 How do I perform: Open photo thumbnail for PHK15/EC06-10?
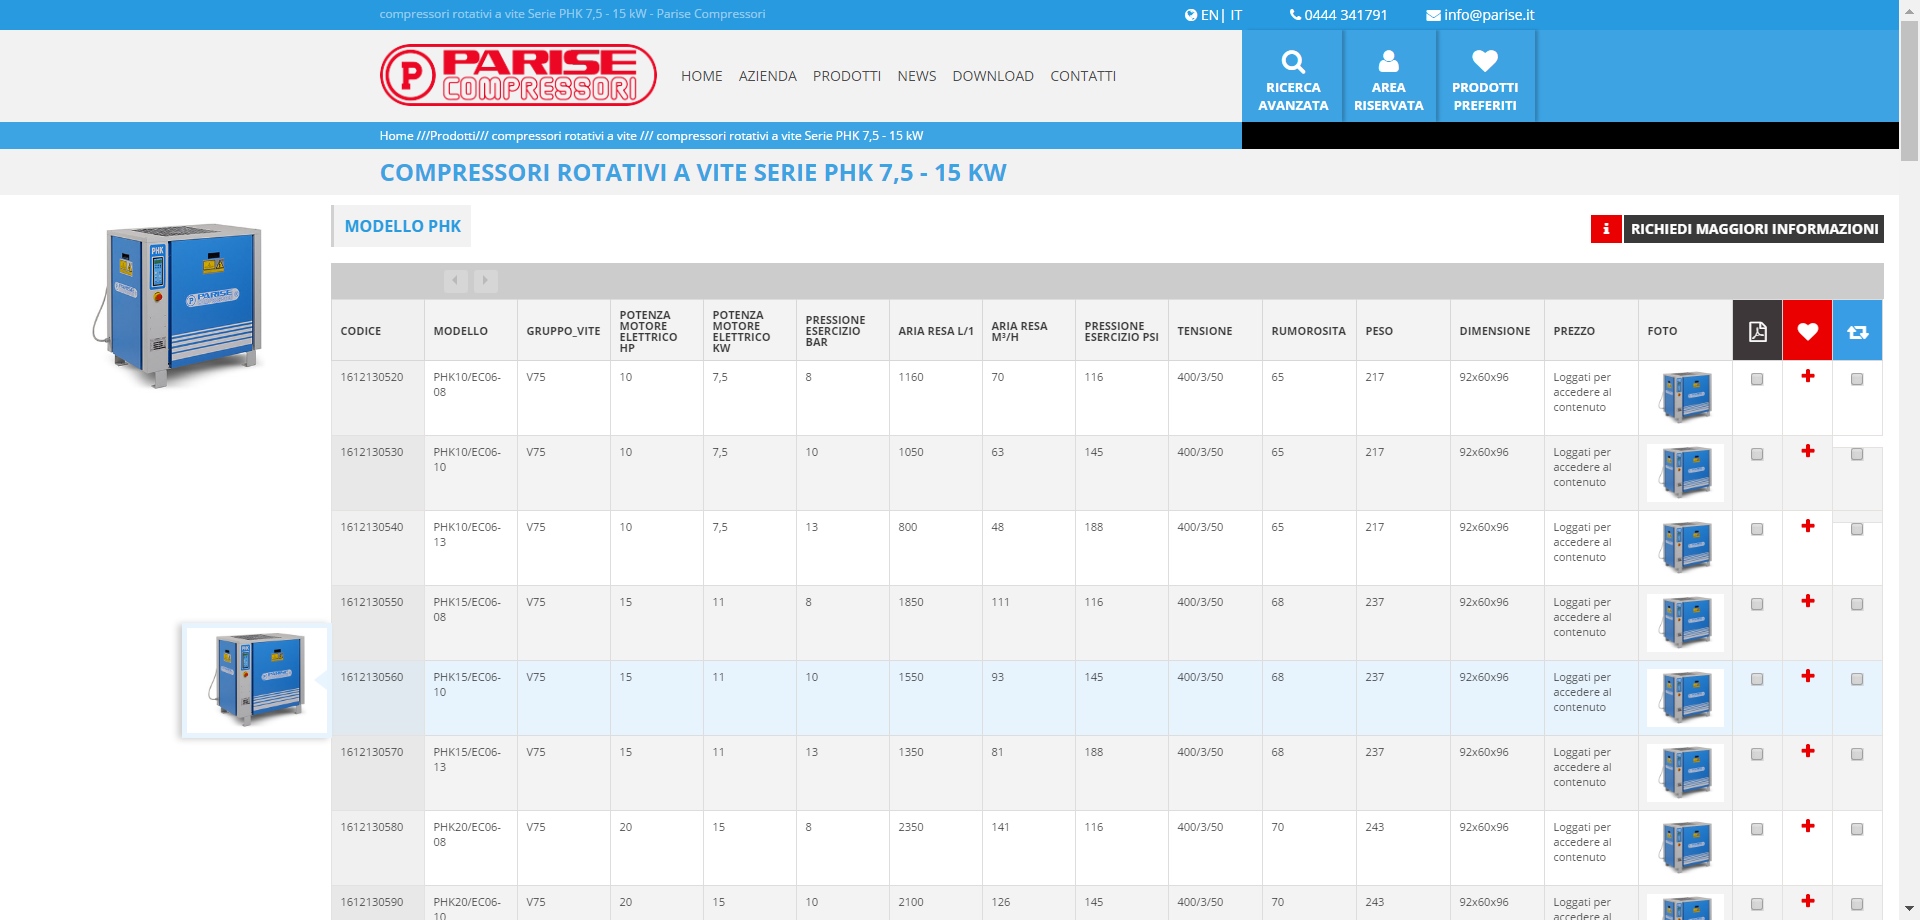click(1685, 697)
